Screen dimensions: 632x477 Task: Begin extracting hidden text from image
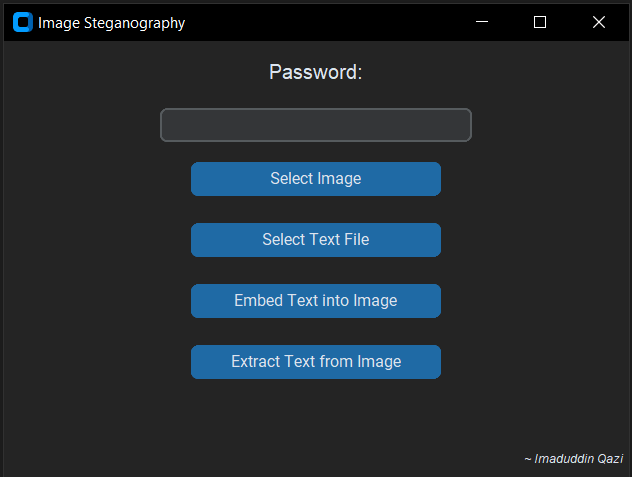[315, 362]
